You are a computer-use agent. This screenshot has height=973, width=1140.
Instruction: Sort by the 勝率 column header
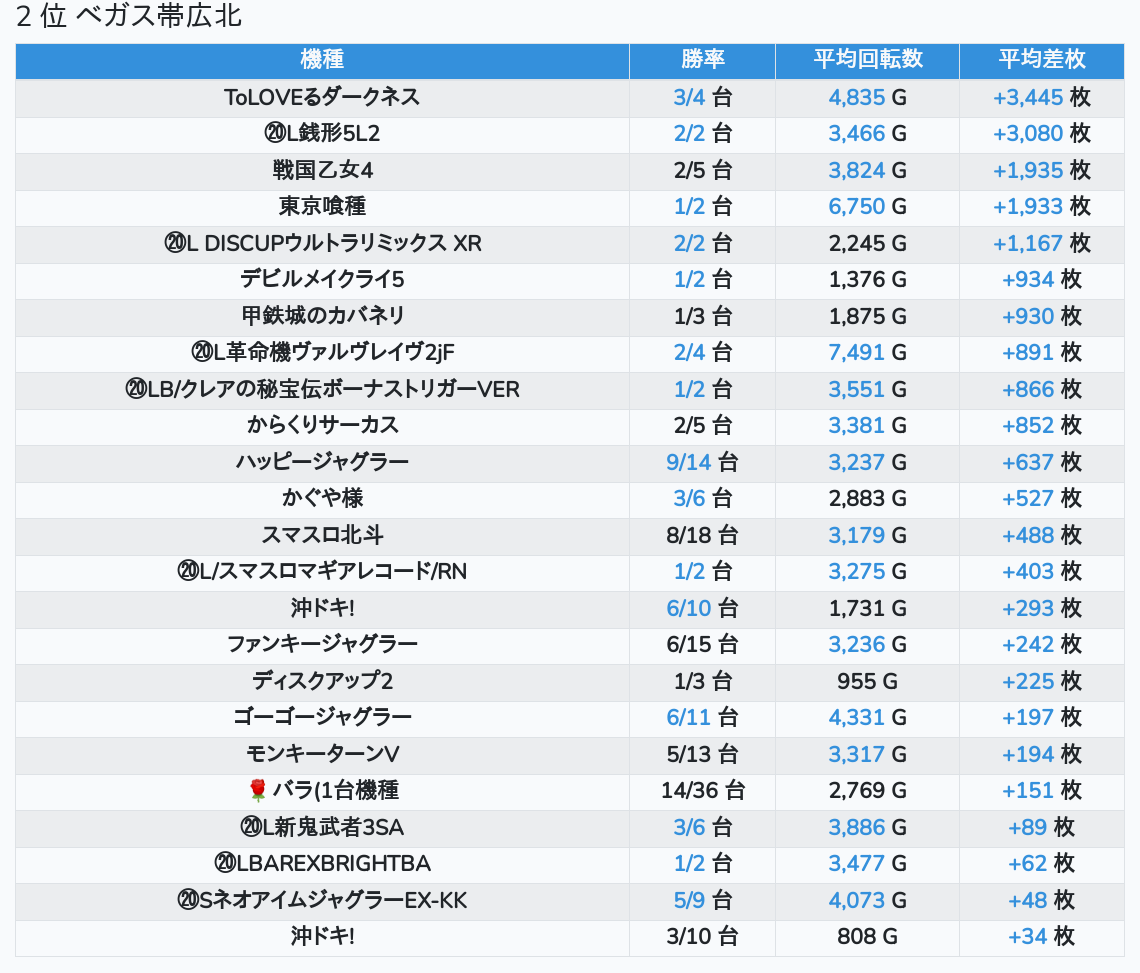click(x=702, y=59)
